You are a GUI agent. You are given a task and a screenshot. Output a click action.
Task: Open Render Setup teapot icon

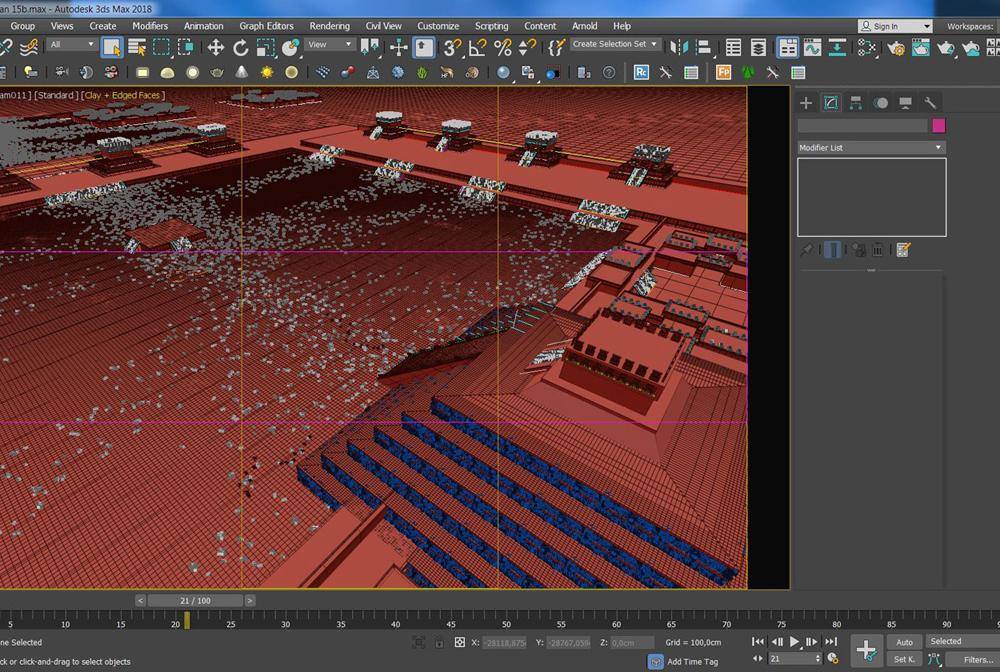click(896, 47)
